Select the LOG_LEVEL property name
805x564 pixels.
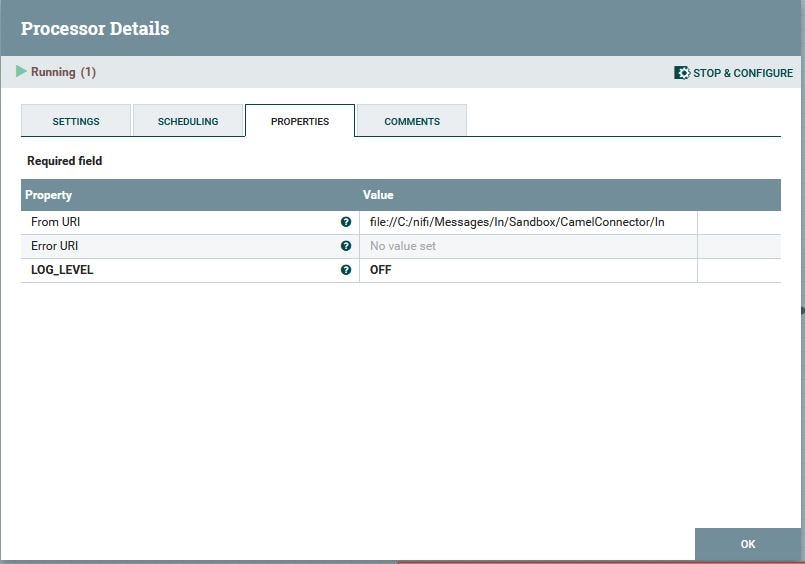(x=62, y=270)
